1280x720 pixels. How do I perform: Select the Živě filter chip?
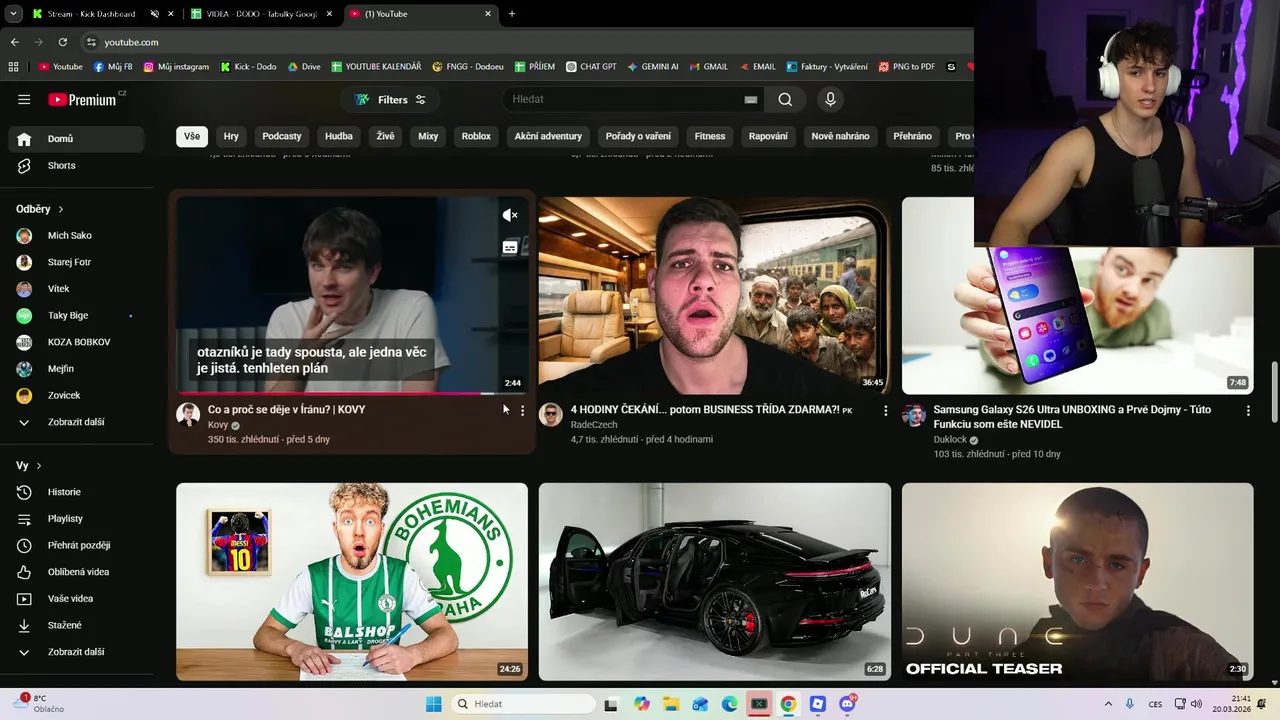pyautogui.click(x=385, y=136)
